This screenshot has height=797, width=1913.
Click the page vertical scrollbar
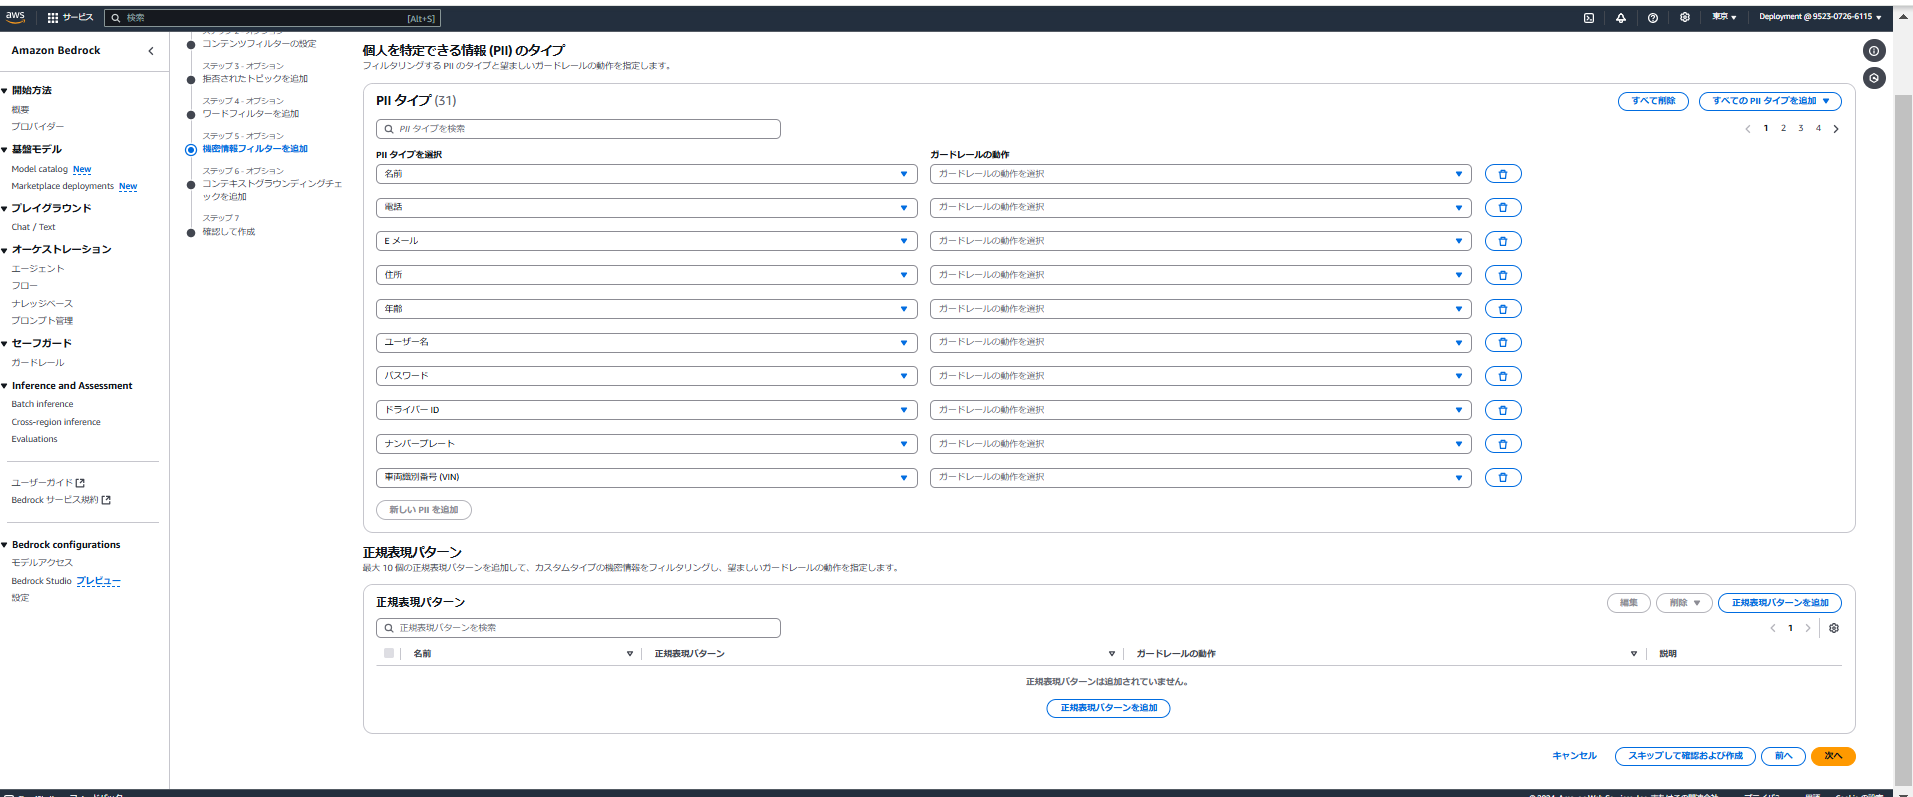pos(1904,440)
